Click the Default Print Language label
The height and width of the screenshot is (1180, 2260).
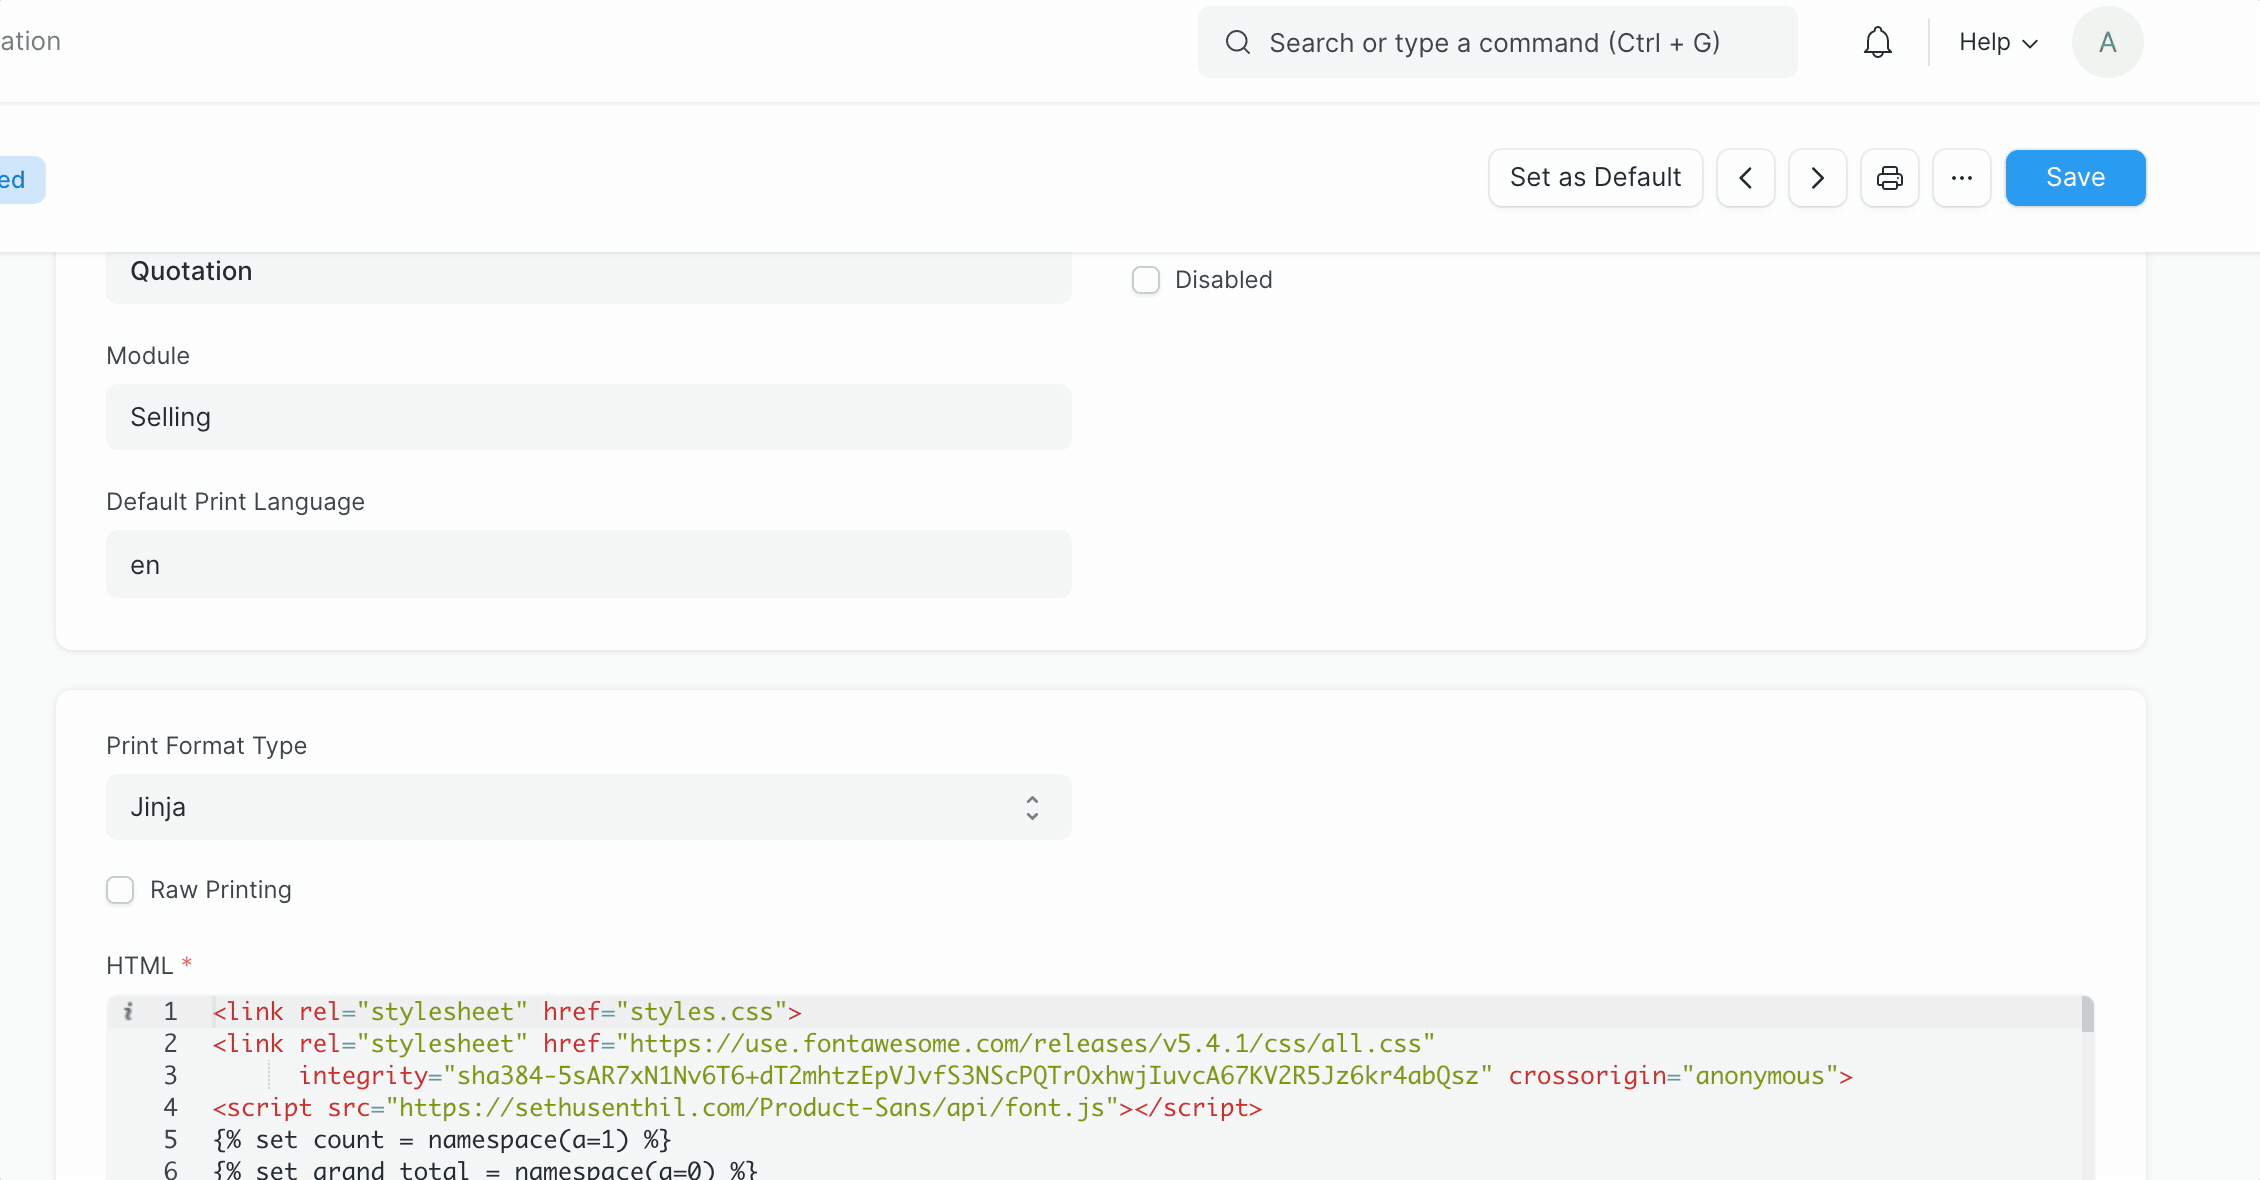click(235, 502)
